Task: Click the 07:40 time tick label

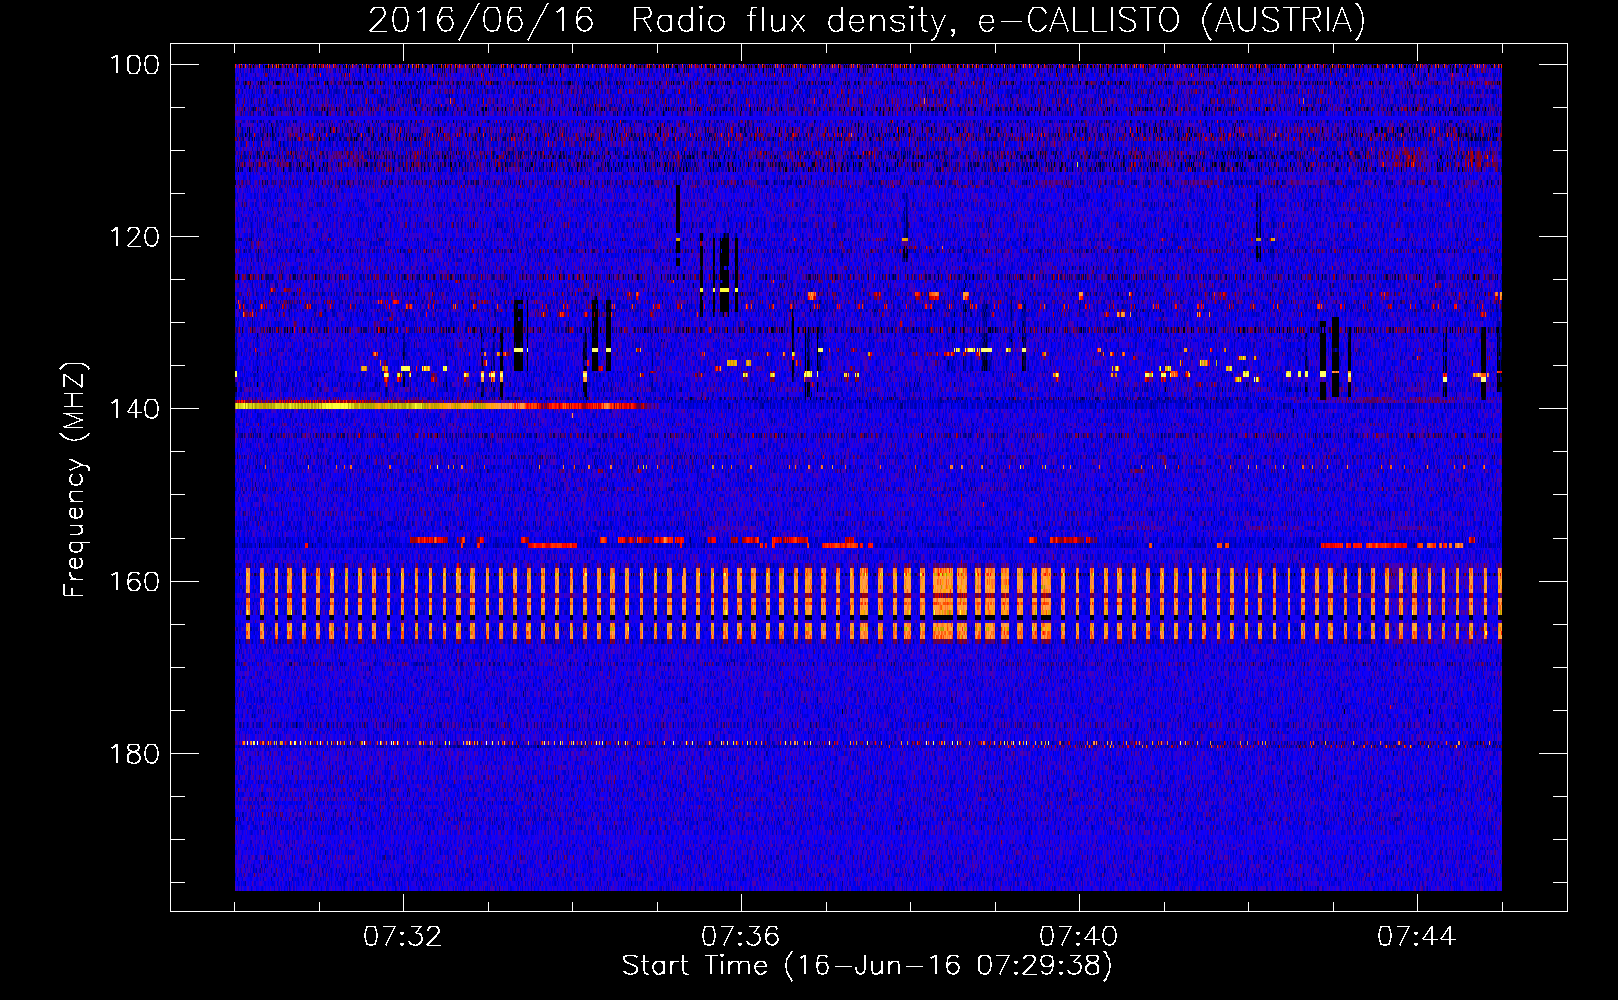Action: 1079,937
